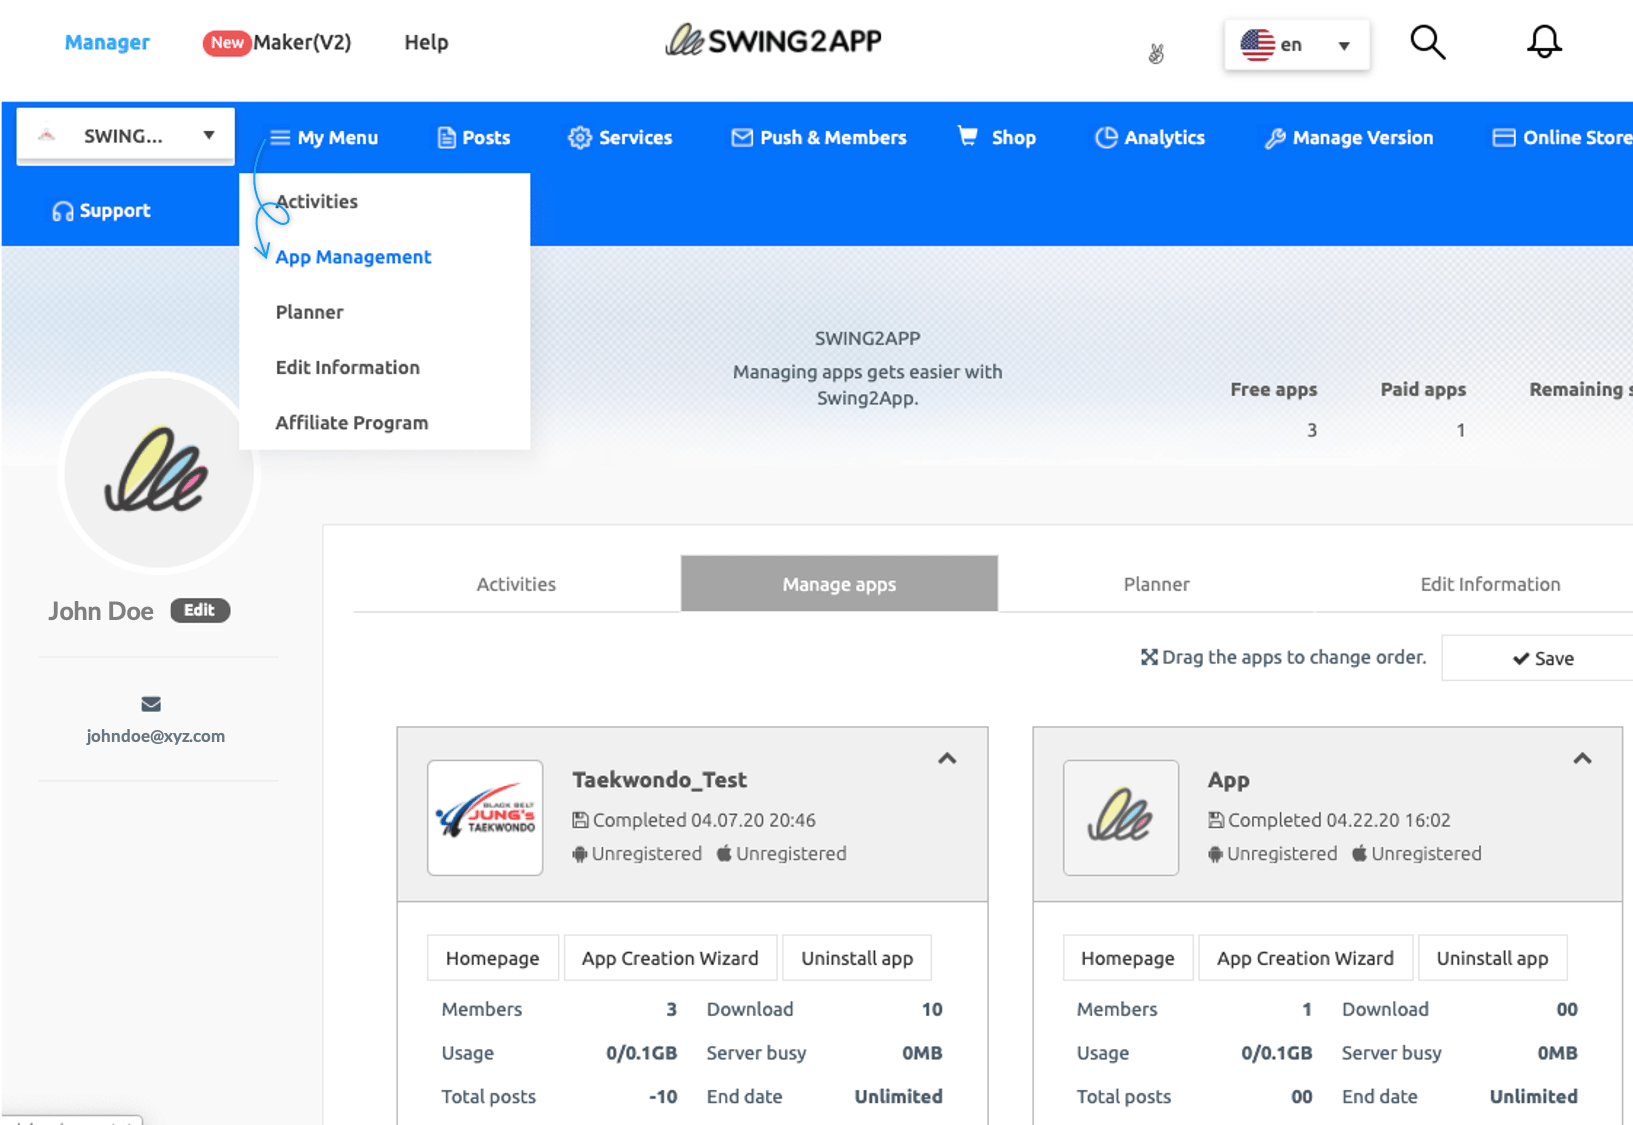Viewport: 1633px width, 1125px height.
Task: Click the red New badge beside Maker(V2)
Action: pos(226,42)
